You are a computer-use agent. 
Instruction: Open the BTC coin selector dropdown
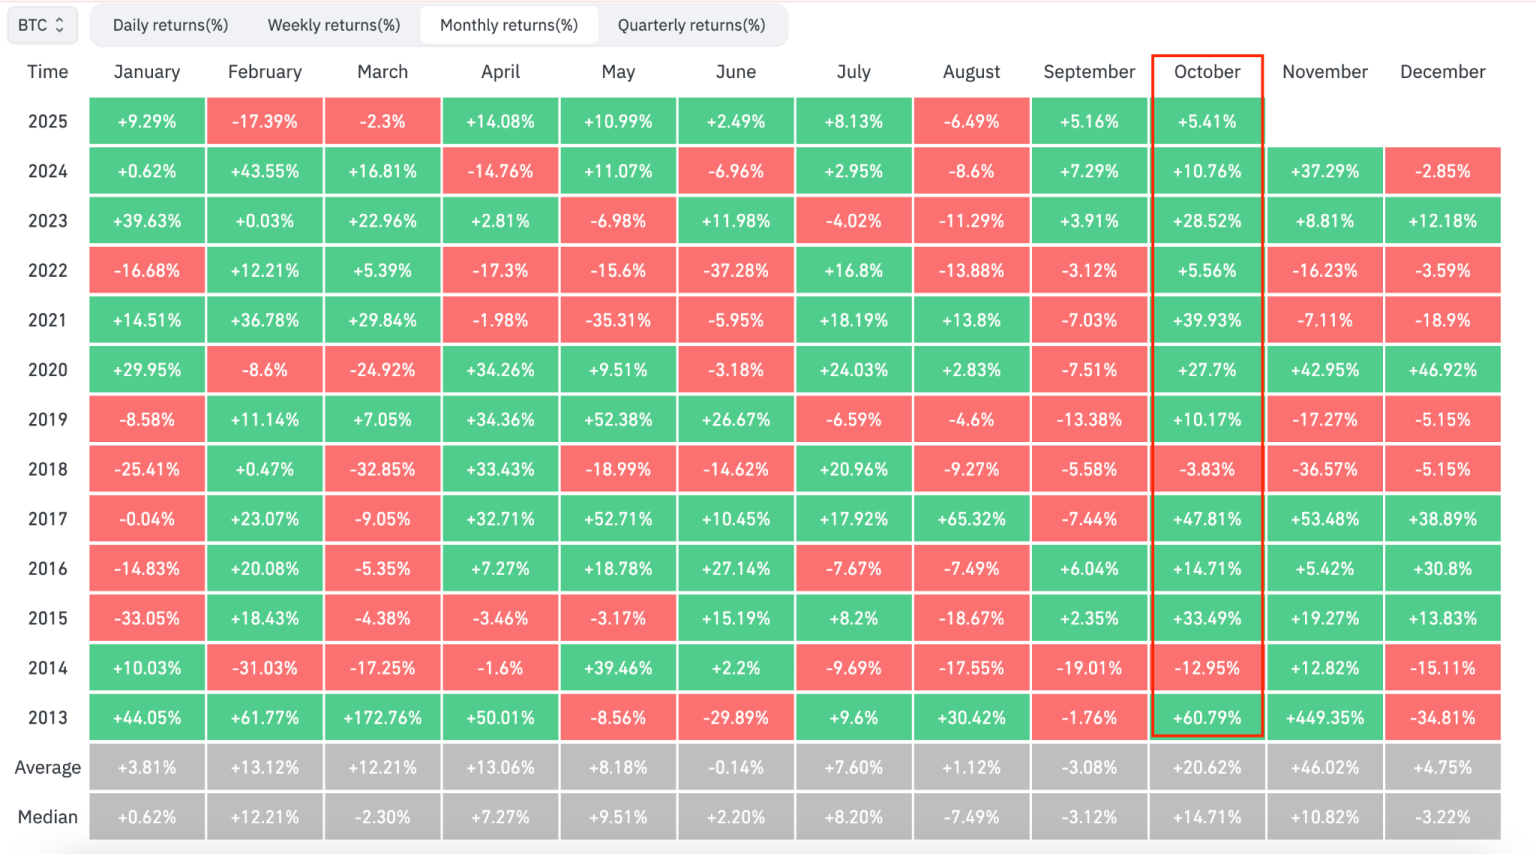pyautogui.click(x=41, y=25)
